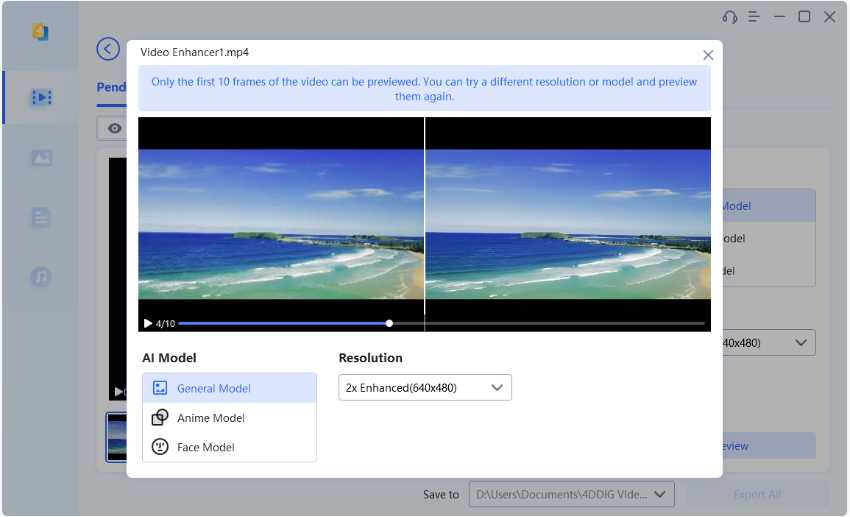Select the video thumbnail behind the dialog

[x=116, y=438]
